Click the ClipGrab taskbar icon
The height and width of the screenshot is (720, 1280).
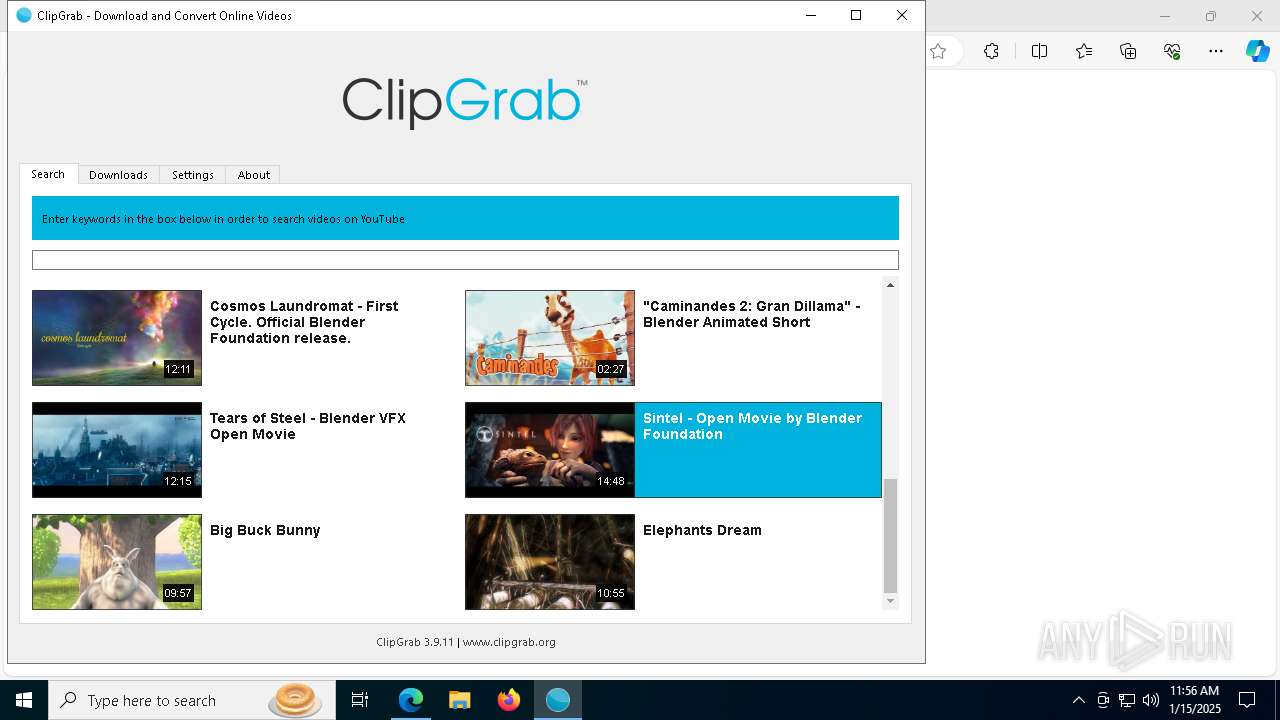click(x=558, y=700)
